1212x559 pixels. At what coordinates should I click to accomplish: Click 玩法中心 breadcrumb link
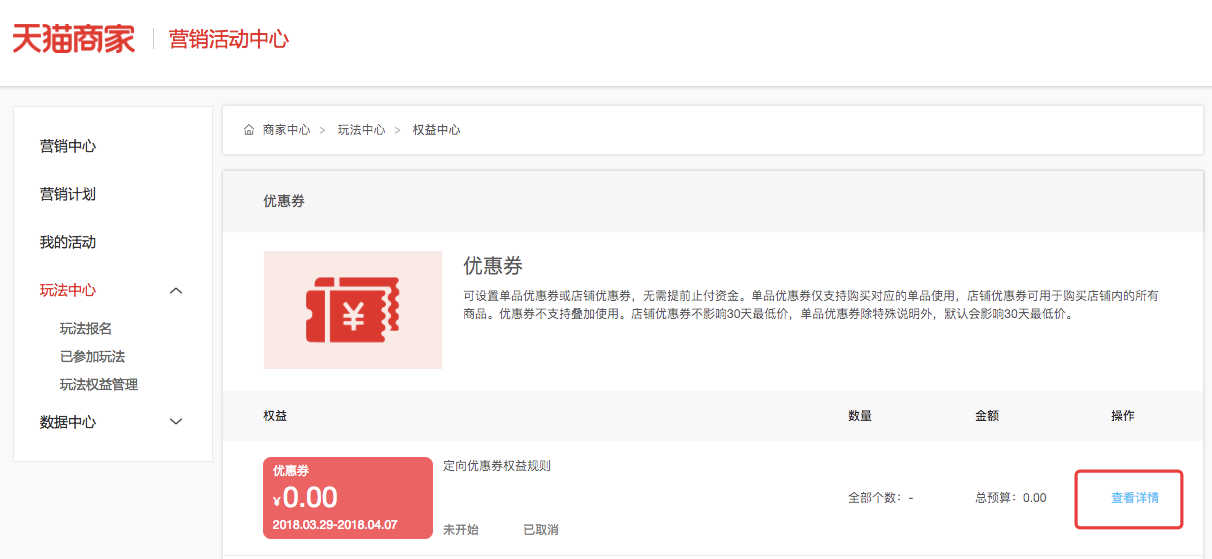(x=361, y=130)
